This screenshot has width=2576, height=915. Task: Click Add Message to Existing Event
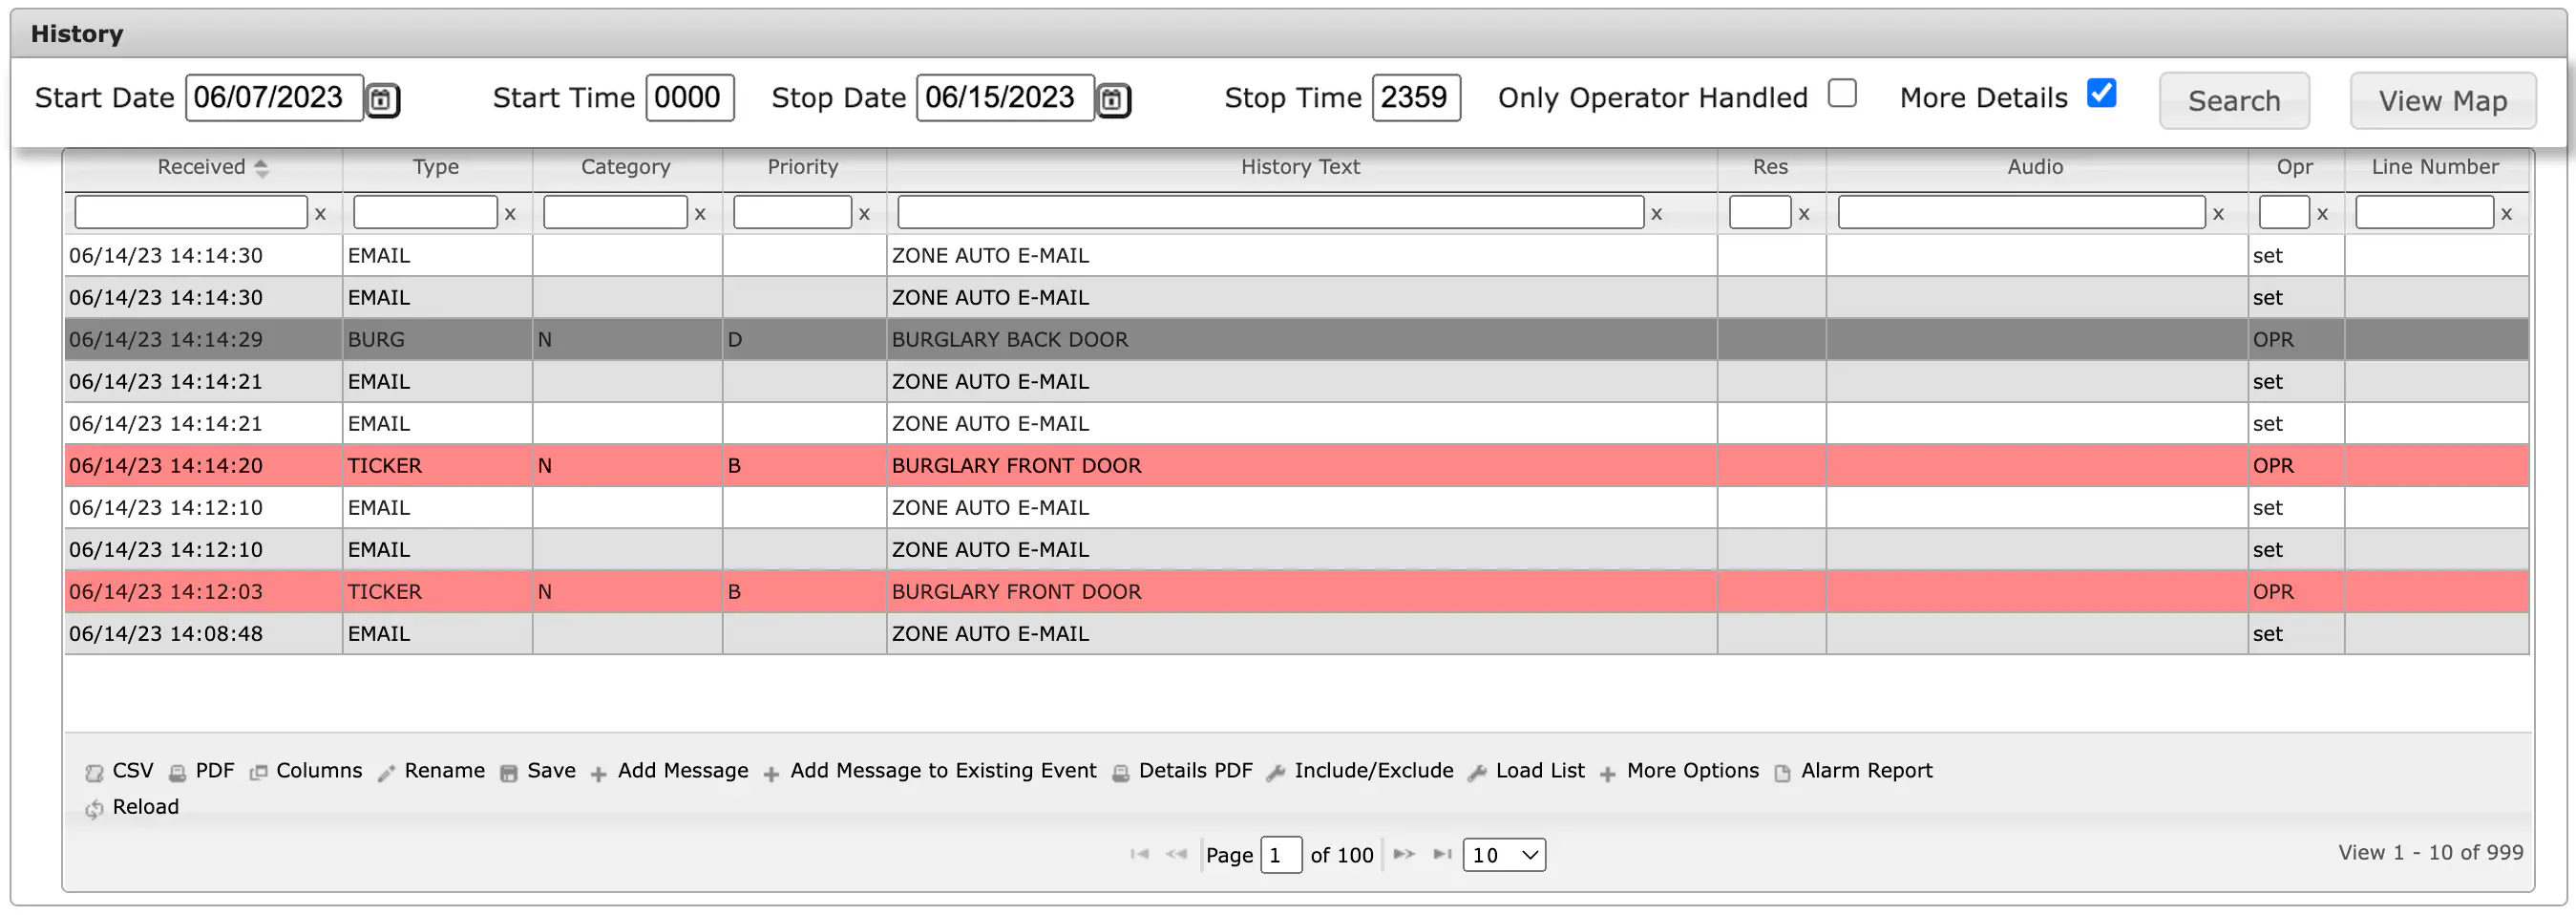930,771
